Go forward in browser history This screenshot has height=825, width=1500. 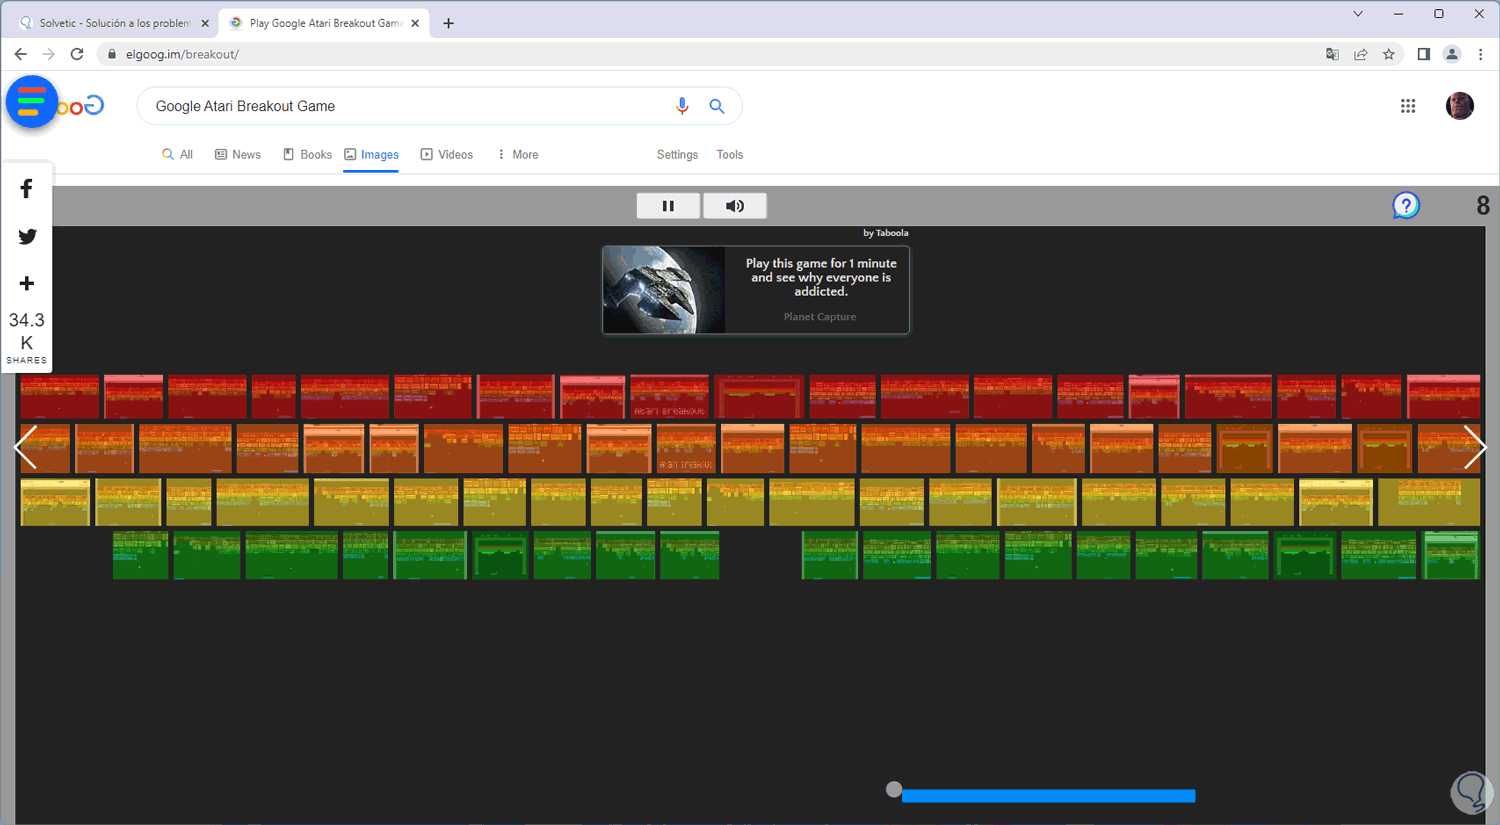(x=49, y=54)
